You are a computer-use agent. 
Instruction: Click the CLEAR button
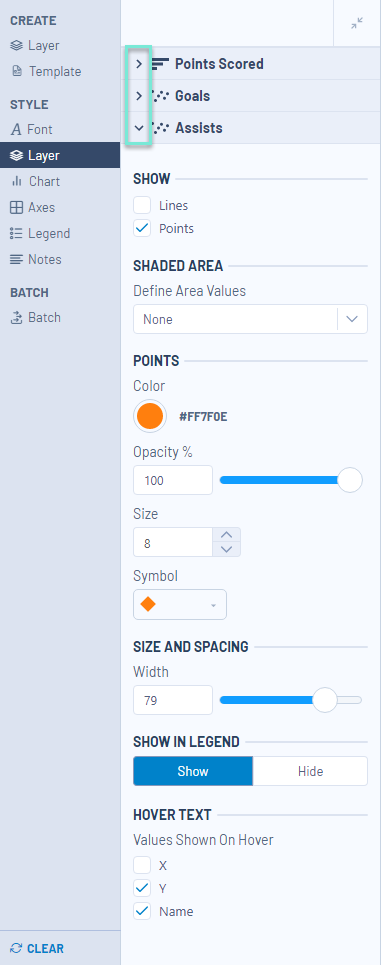pyautogui.click(x=38, y=948)
